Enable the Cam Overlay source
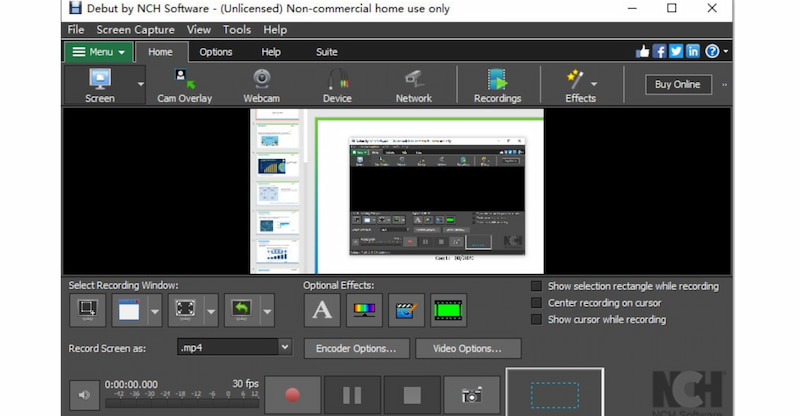The height and width of the screenshot is (416, 800). (x=184, y=85)
